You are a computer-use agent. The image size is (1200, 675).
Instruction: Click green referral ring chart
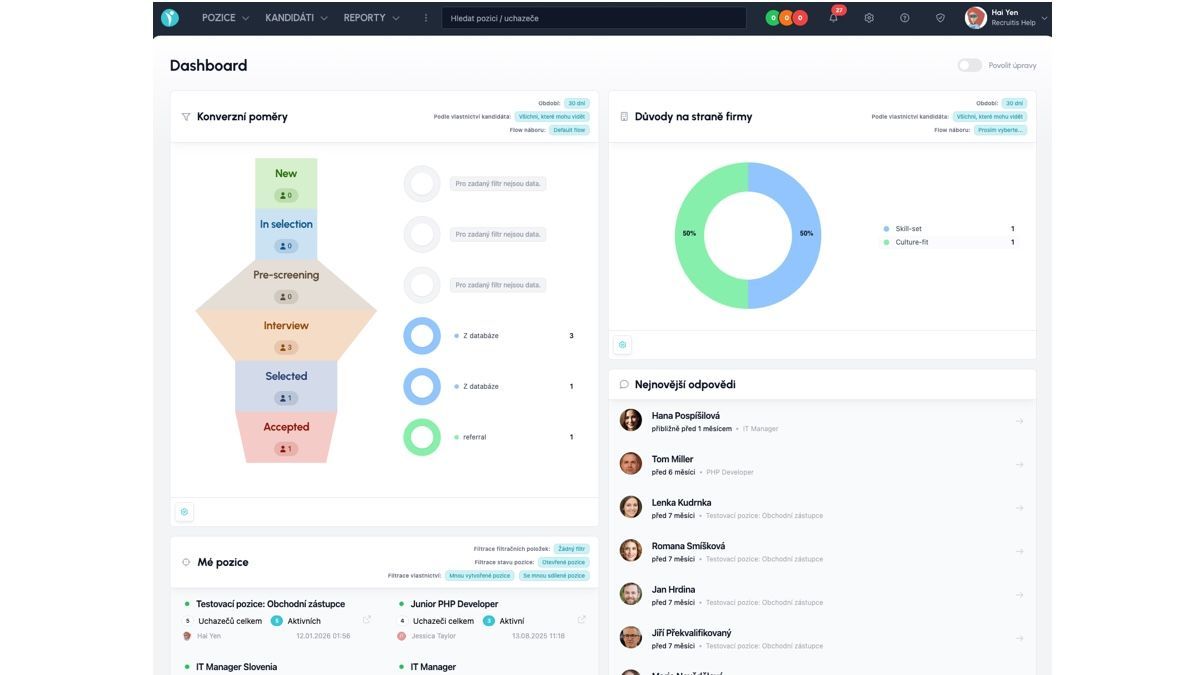(x=422, y=437)
